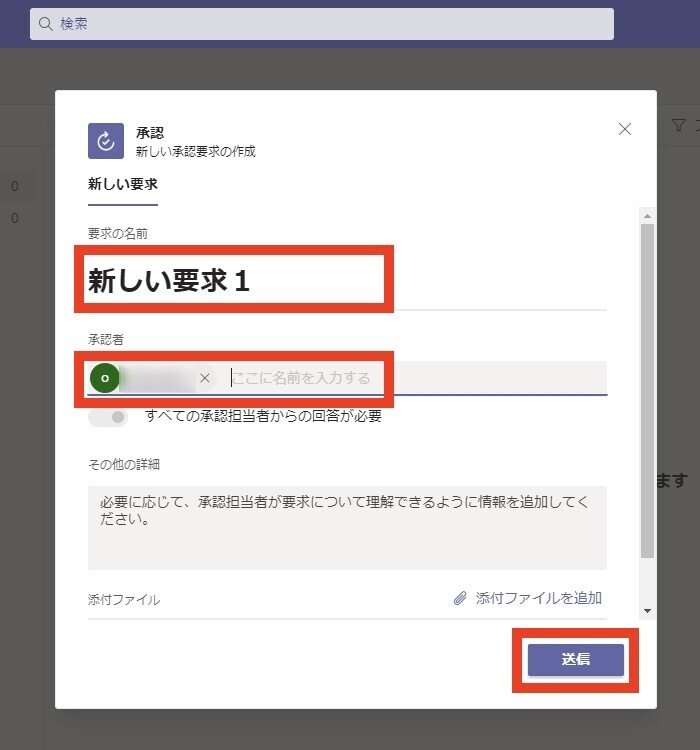Click the 添付ファイル label
700x750 pixels.
point(124,600)
